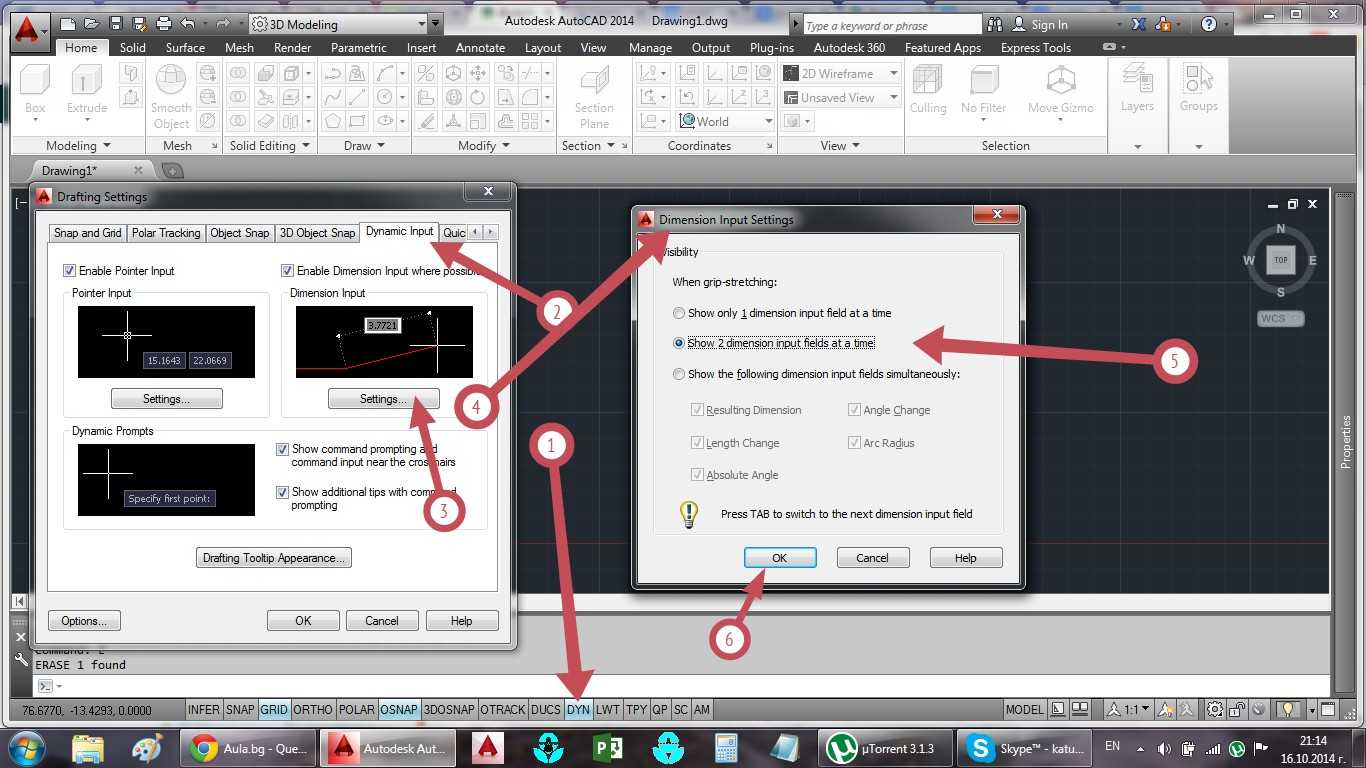This screenshot has height=768, width=1366.
Task: Switch to 3D Object Snap tab
Action: click(x=317, y=233)
